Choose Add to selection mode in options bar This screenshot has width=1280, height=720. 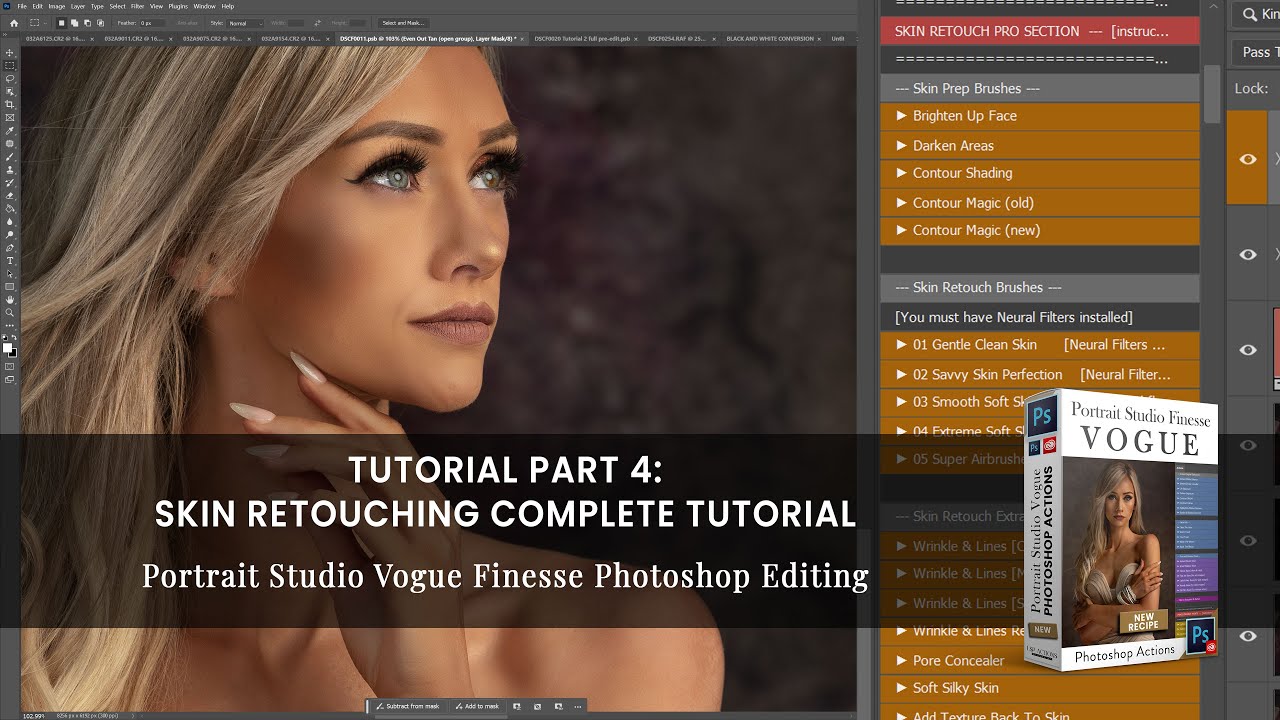click(x=74, y=23)
